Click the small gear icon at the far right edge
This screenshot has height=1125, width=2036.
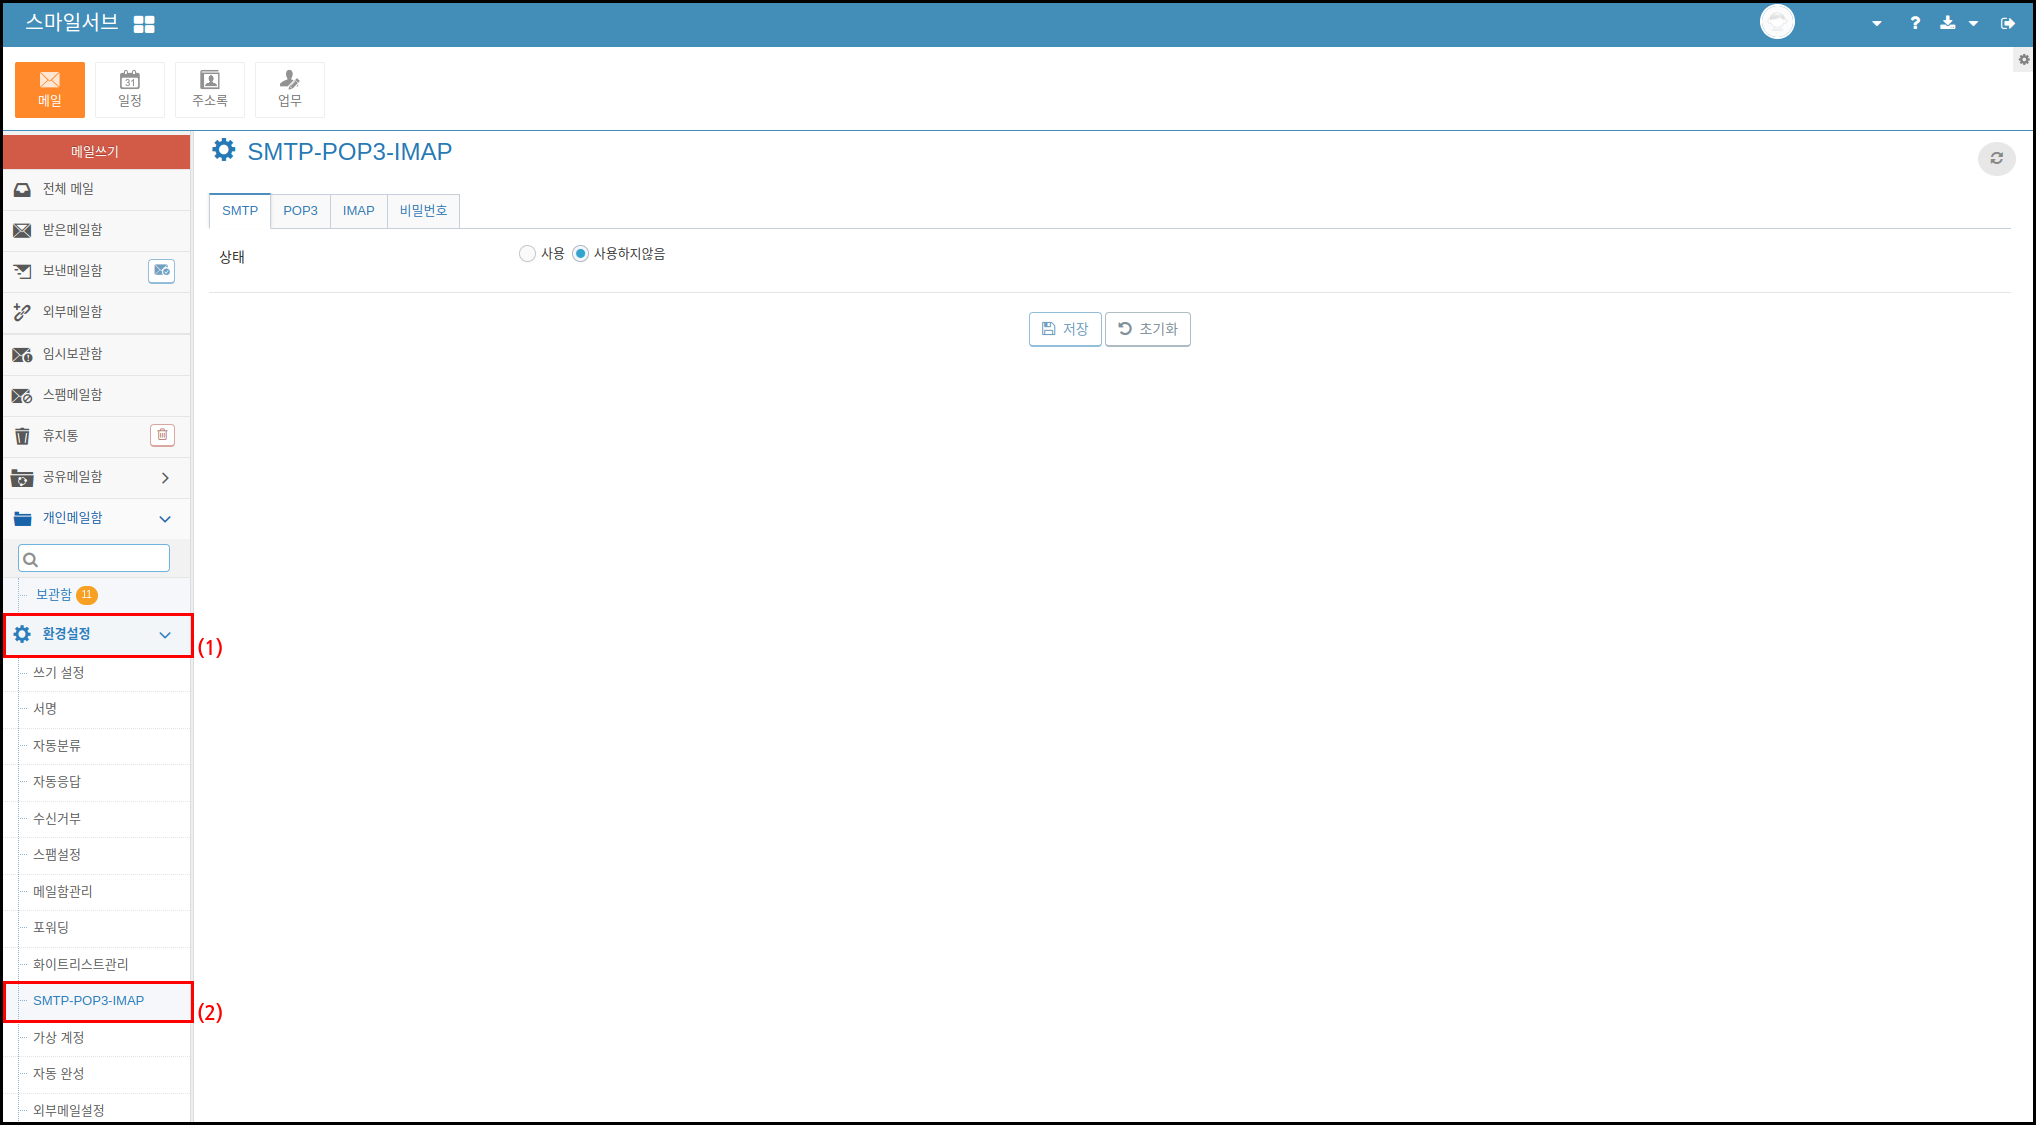tap(2024, 60)
